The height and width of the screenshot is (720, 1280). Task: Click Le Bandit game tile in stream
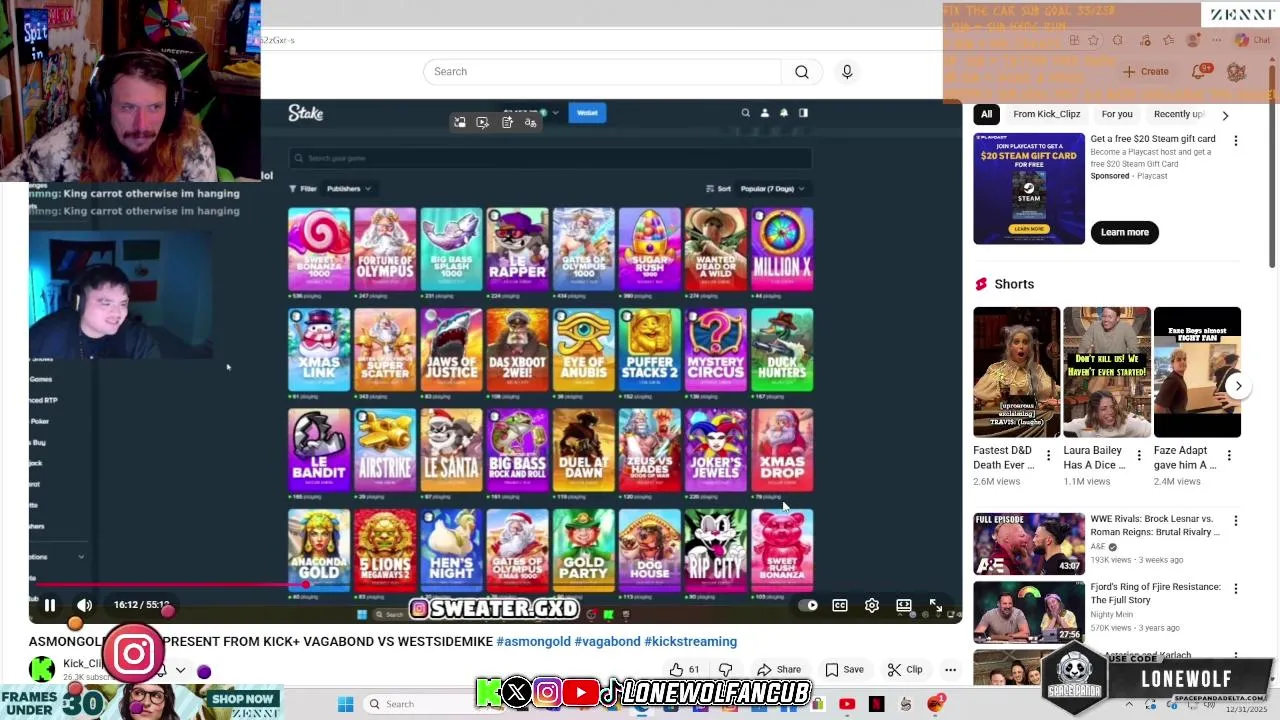(319, 450)
